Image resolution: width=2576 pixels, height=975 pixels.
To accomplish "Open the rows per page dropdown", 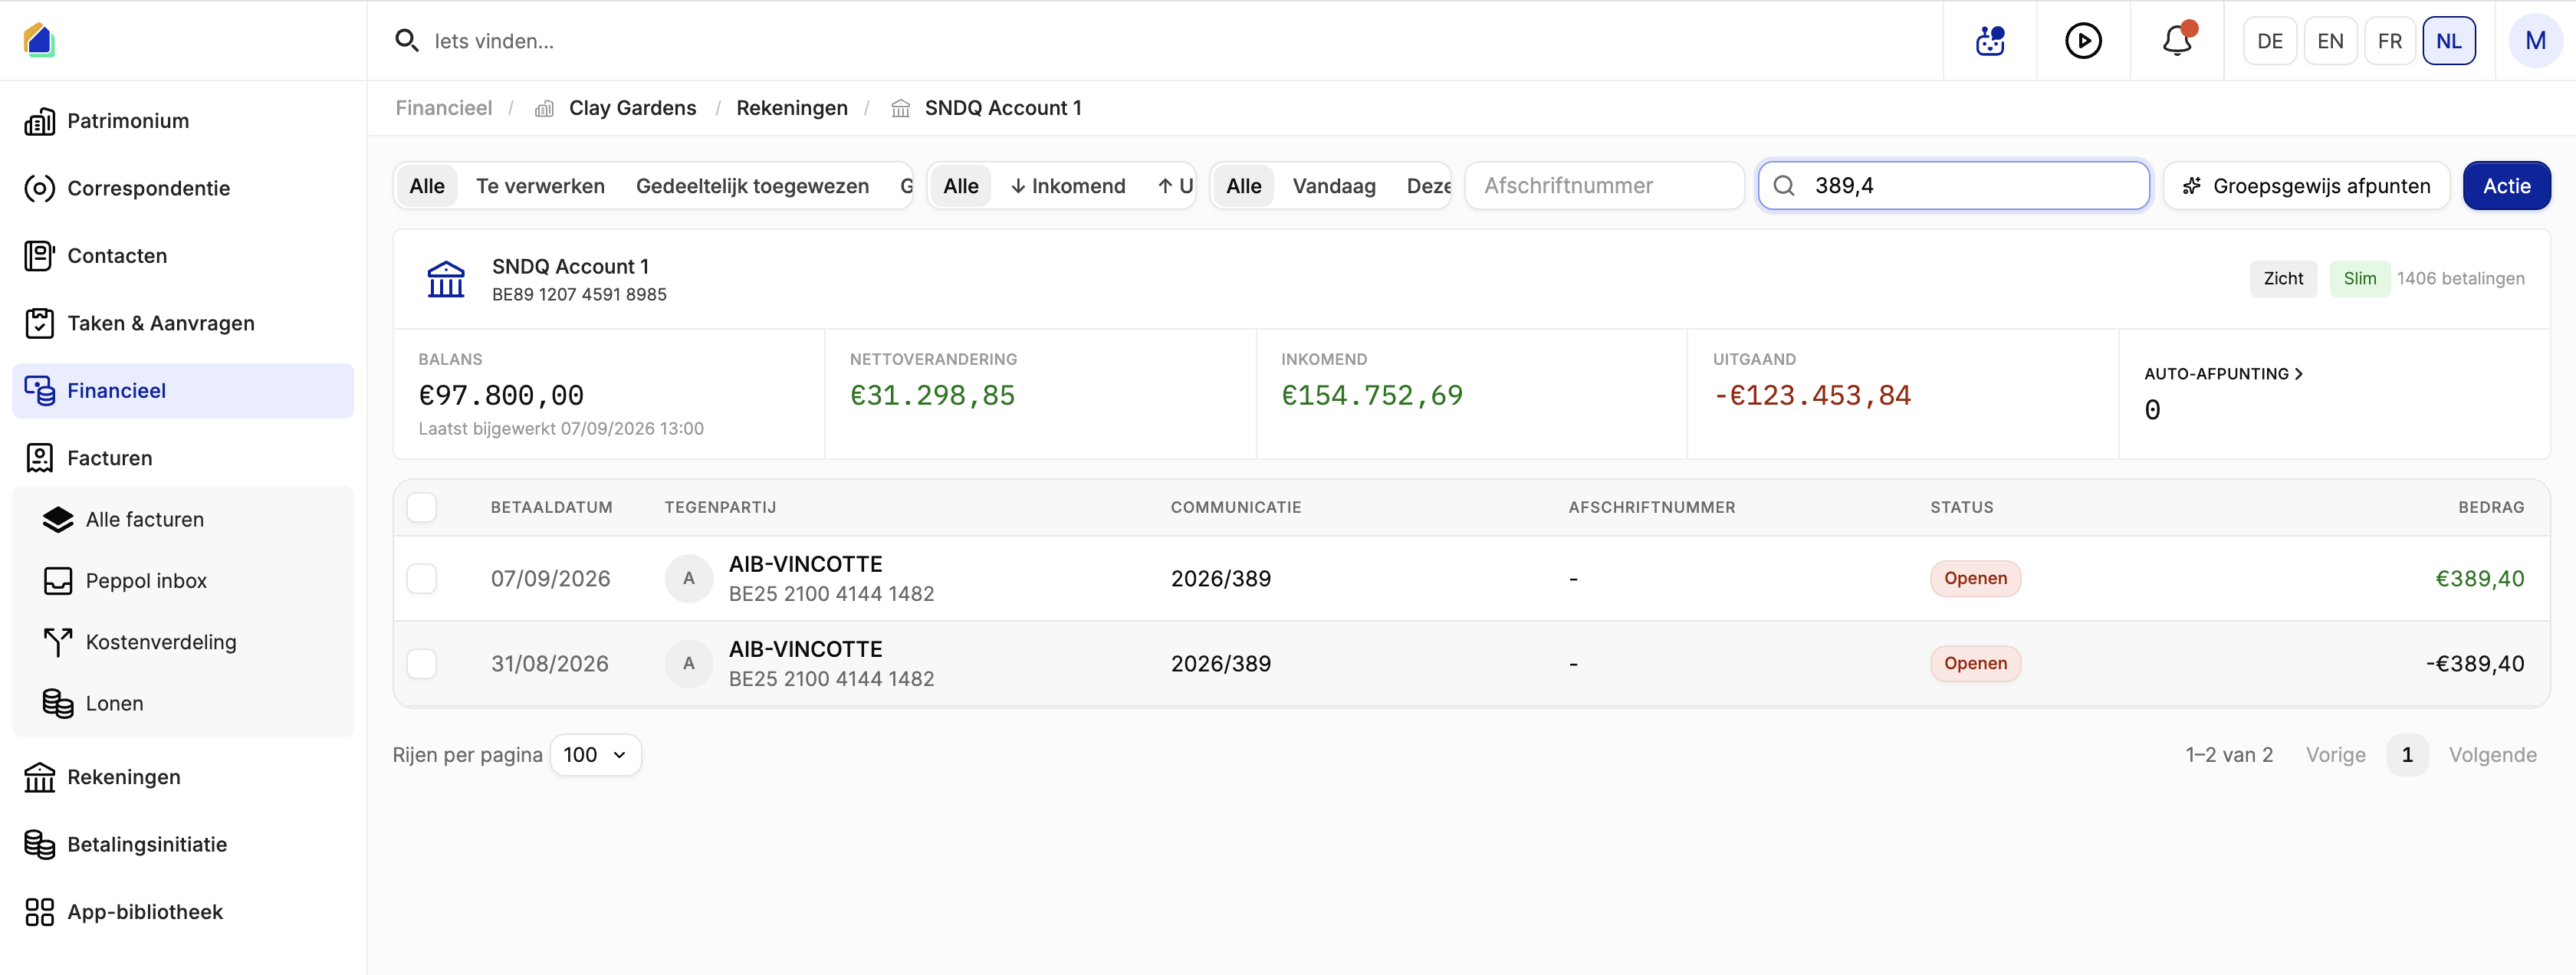I will [x=595, y=755].
